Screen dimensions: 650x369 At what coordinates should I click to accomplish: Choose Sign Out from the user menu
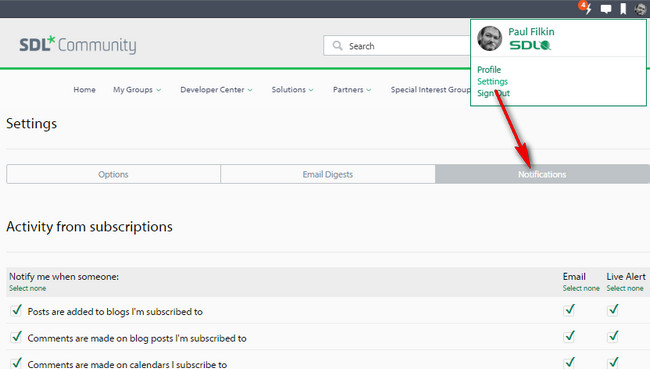pos(493,93)
